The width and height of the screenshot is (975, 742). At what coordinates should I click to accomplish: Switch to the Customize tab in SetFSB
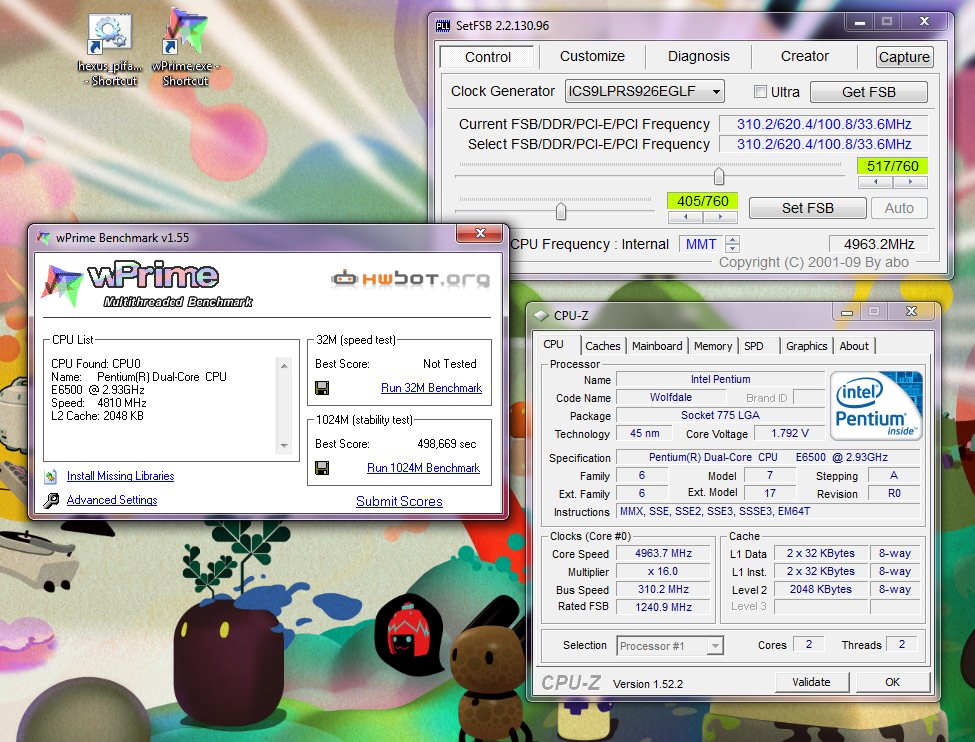[x=592, y=56]
